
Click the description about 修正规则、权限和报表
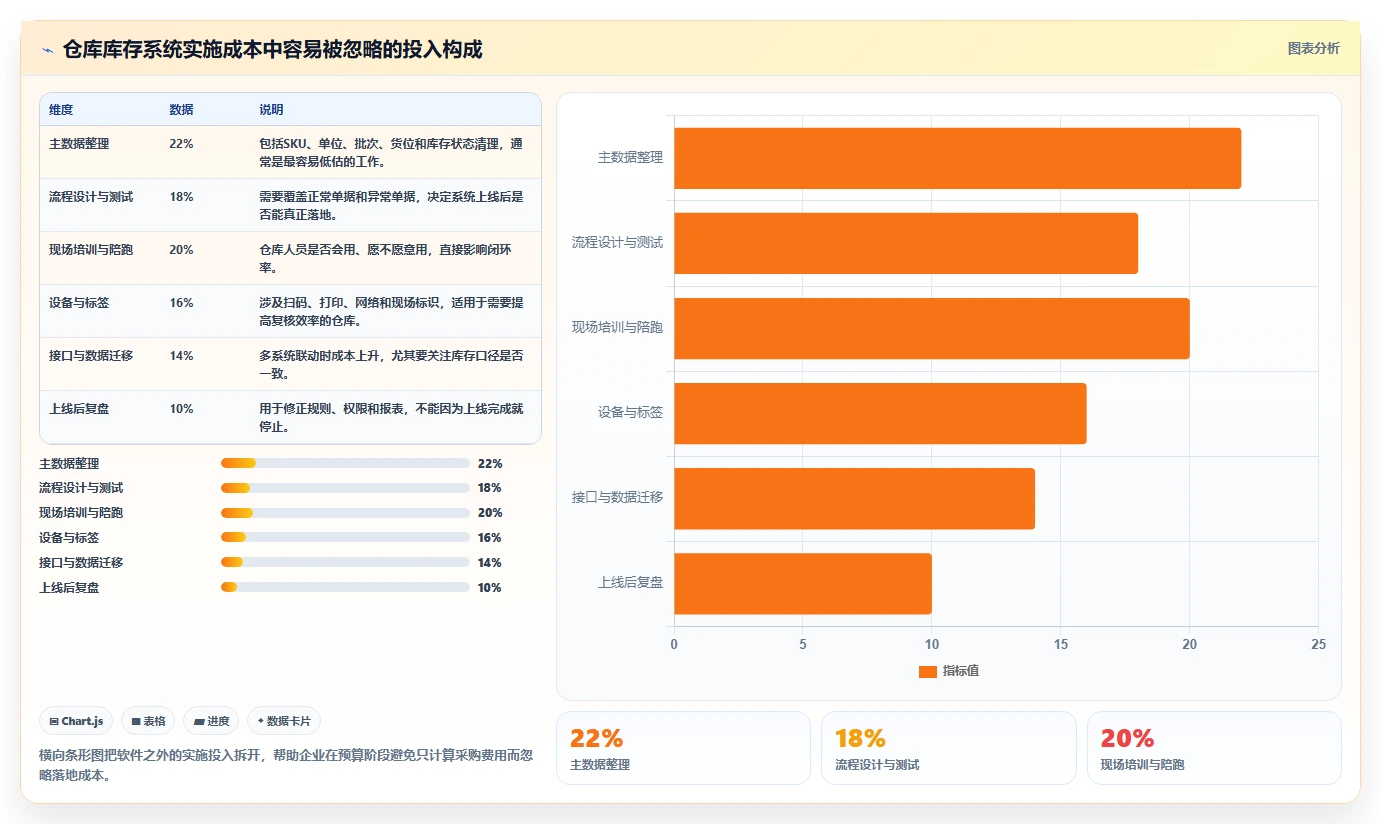pos(391,417)
